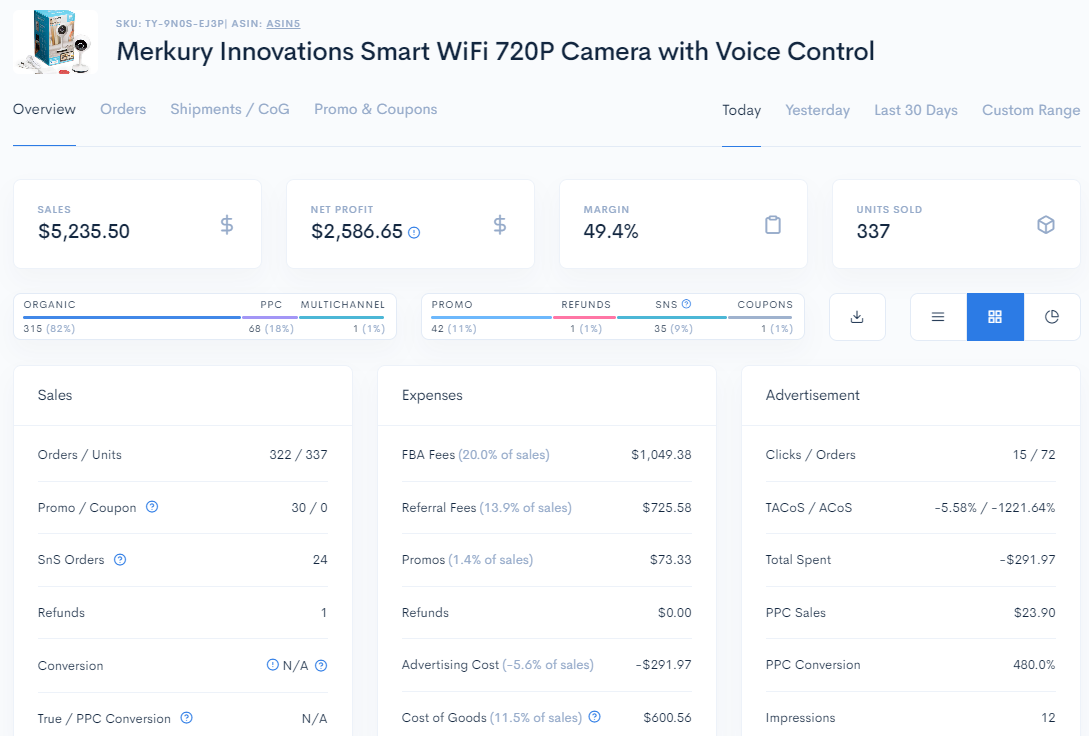1089x736 pixels.
Task: Click the Organic count 315 (82%)
Action: (x=49, y=328)
